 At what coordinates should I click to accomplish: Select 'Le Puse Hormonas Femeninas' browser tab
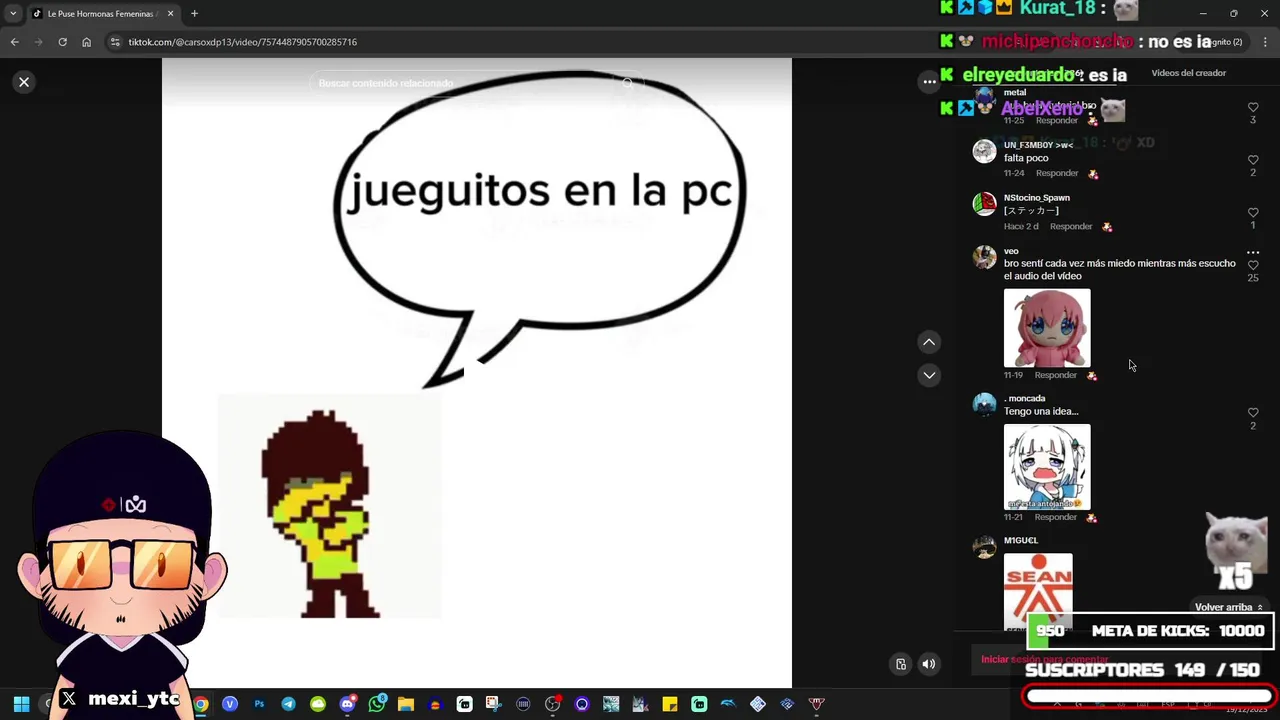(x=101, y=14)
